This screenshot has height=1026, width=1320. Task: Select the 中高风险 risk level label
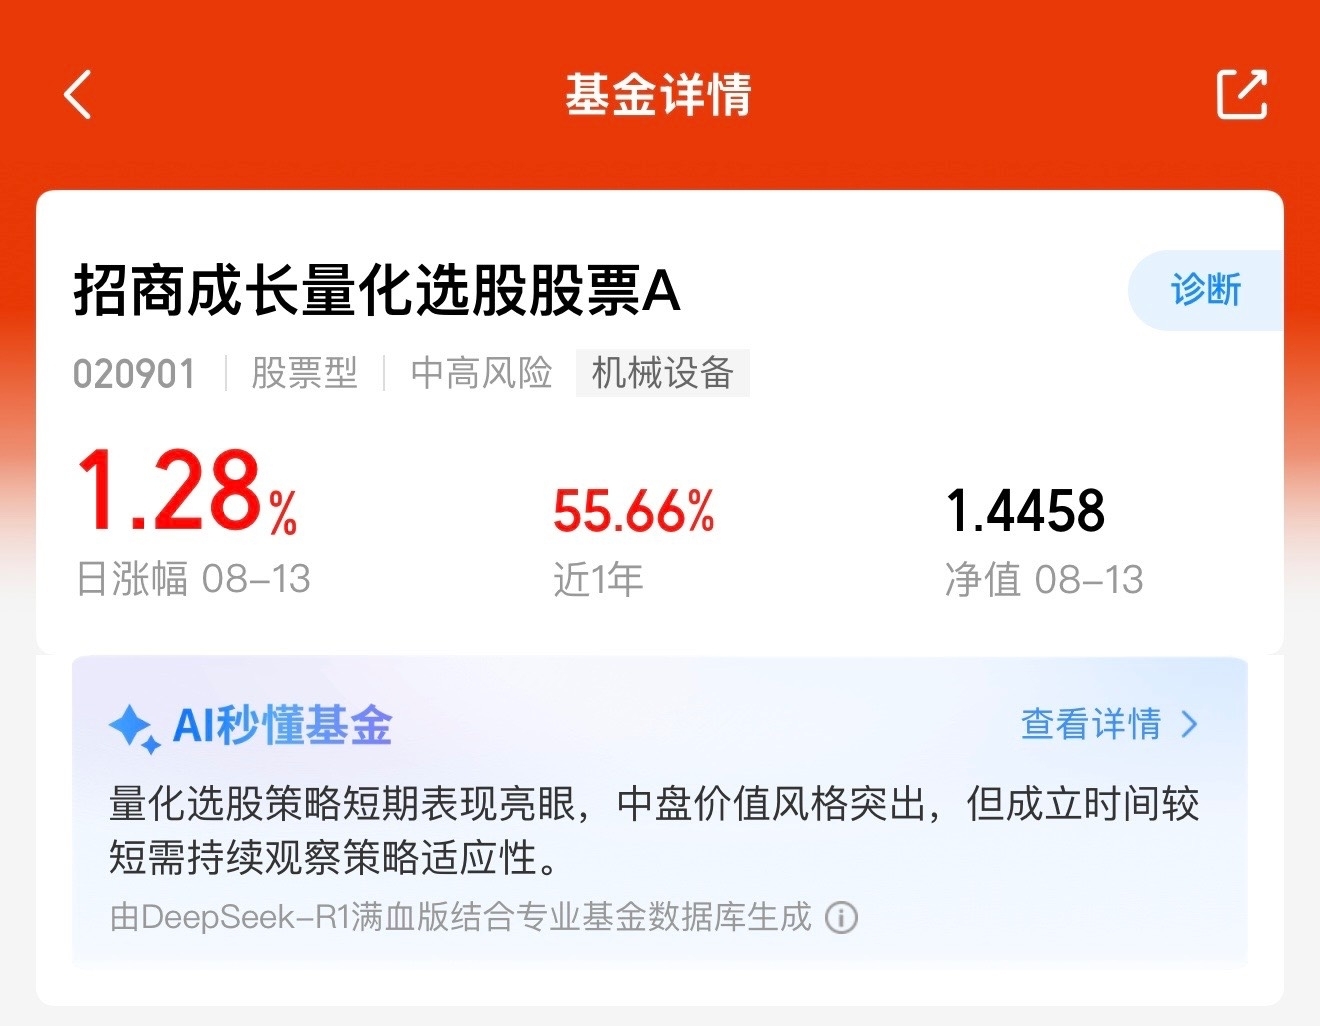pos(481,373)
